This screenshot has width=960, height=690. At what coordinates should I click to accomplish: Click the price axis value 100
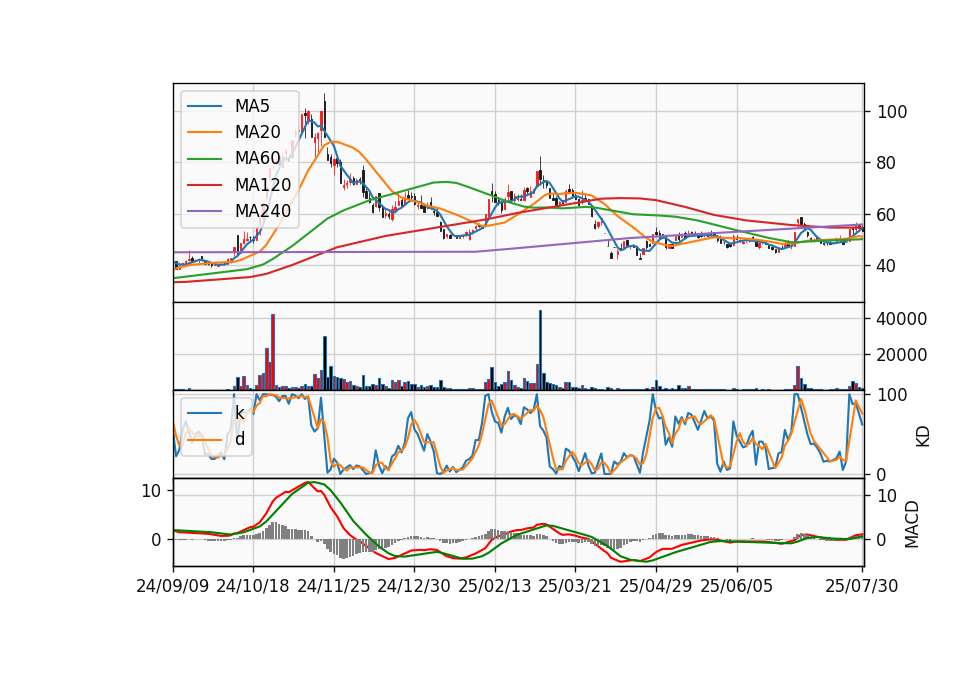[x=892, y=112]
